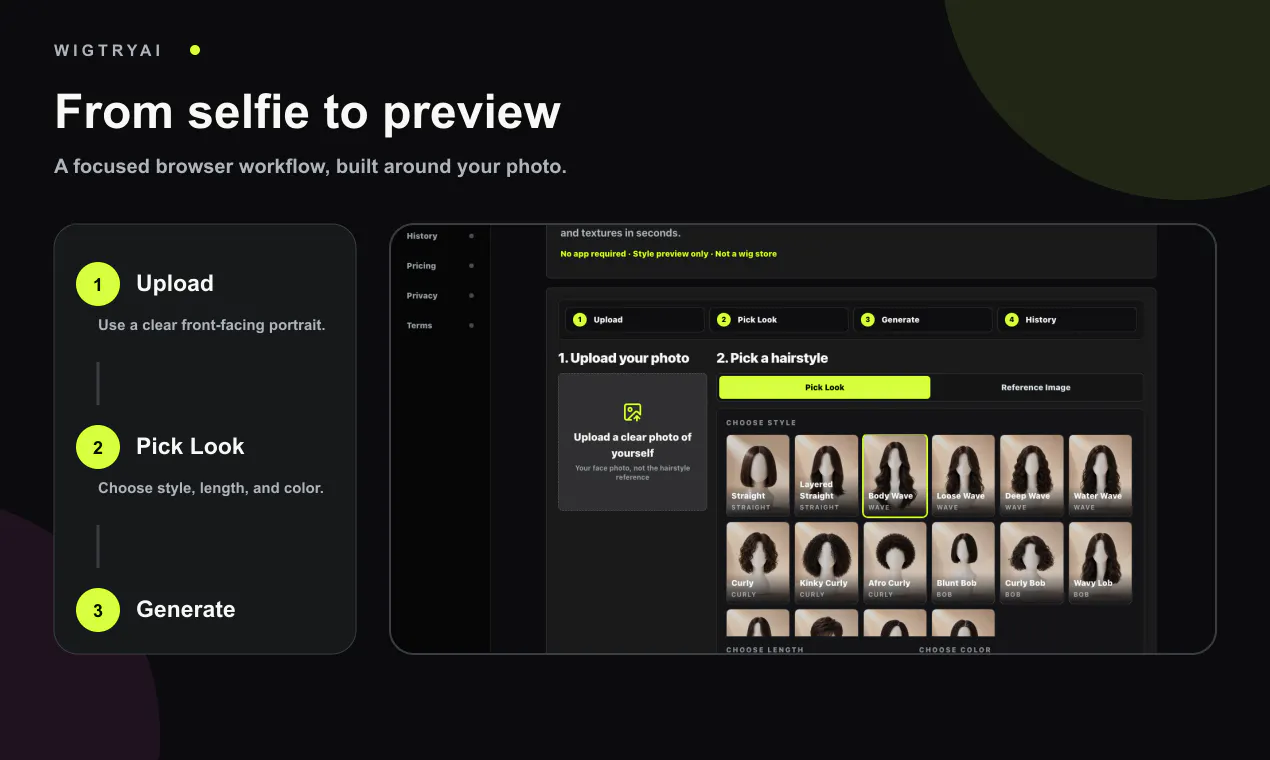The height and width of the screenshot is (760, 1270).
Task: Click the 'CHOOSE STYLE' label
Action: pos(761,423)
